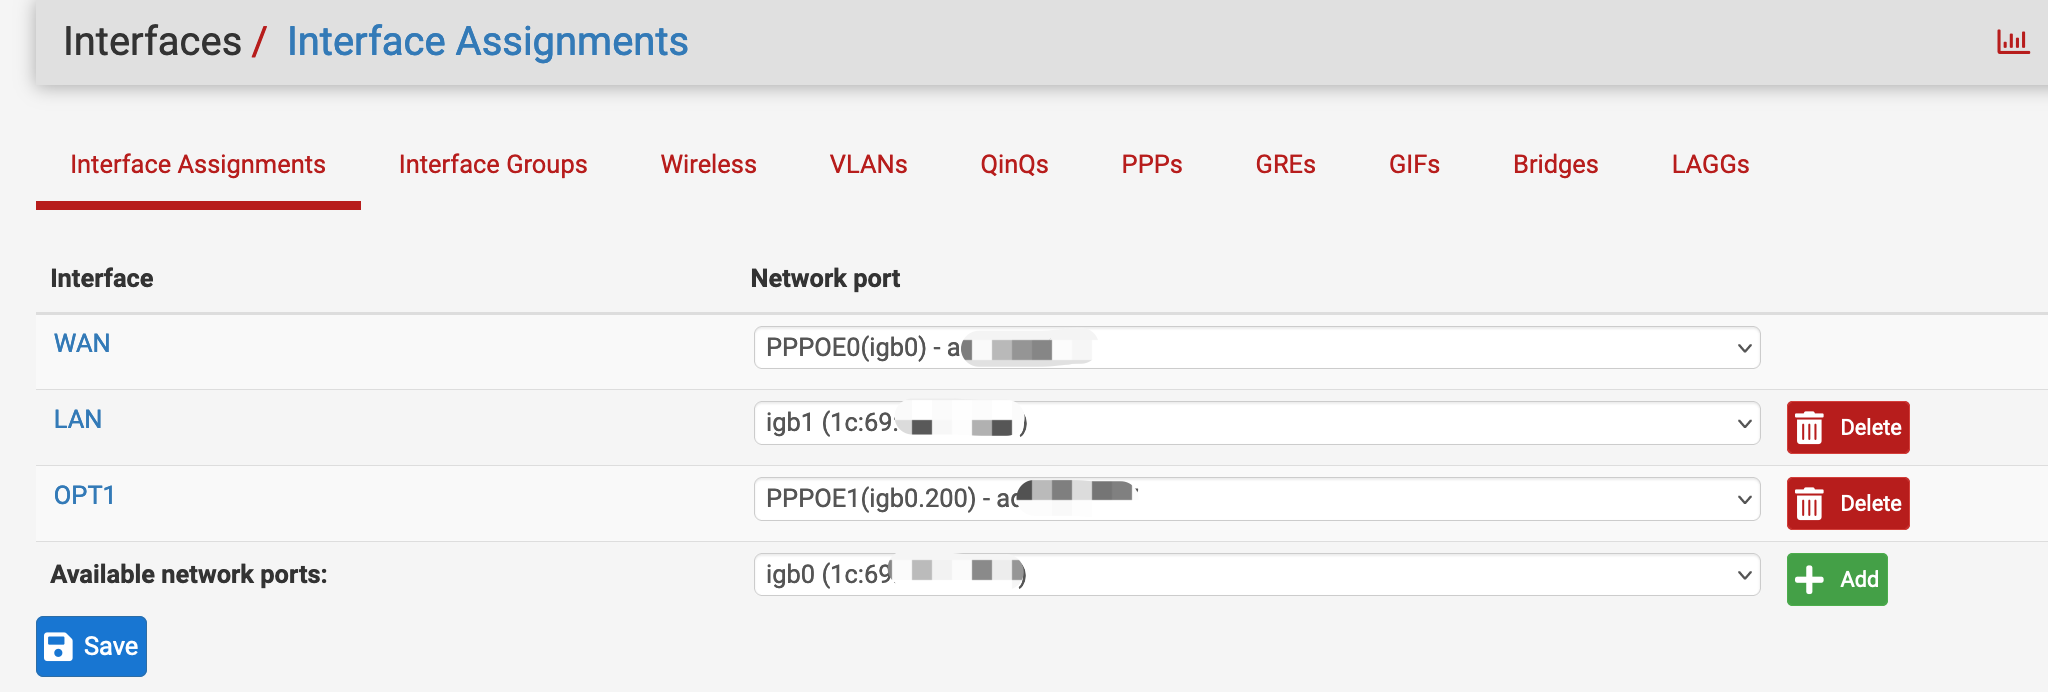Open the OPT1 network port dropdown

pyautogui.click(x=1256, y=499)
